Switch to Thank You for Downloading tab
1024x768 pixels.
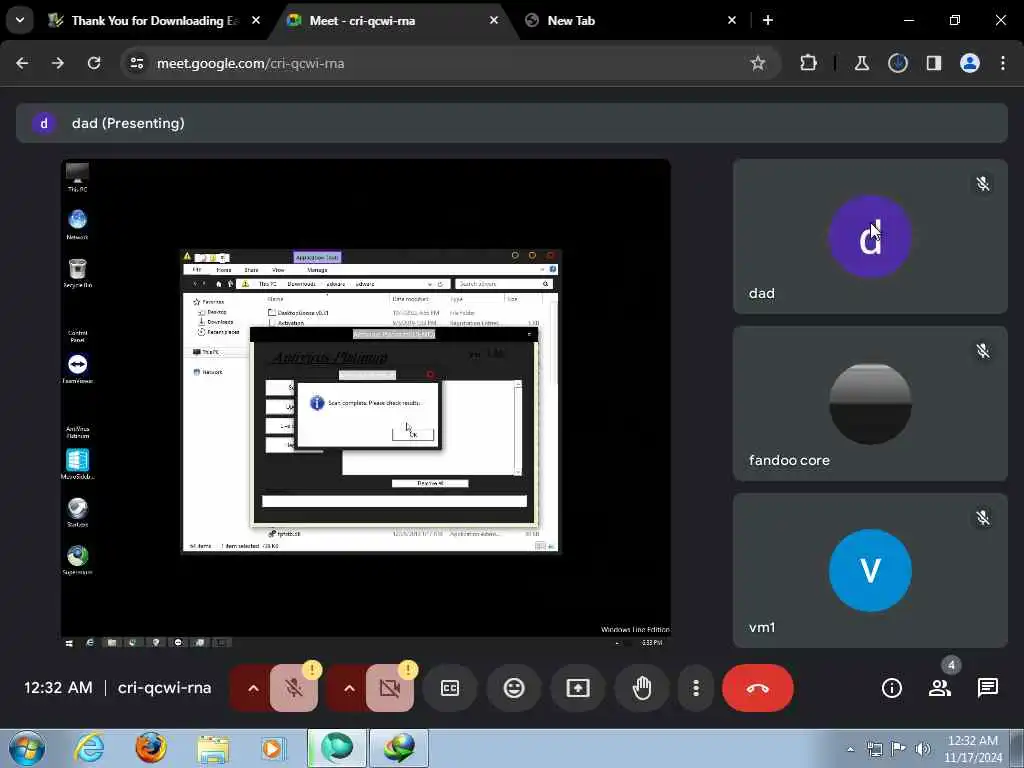tap(154, 20)
